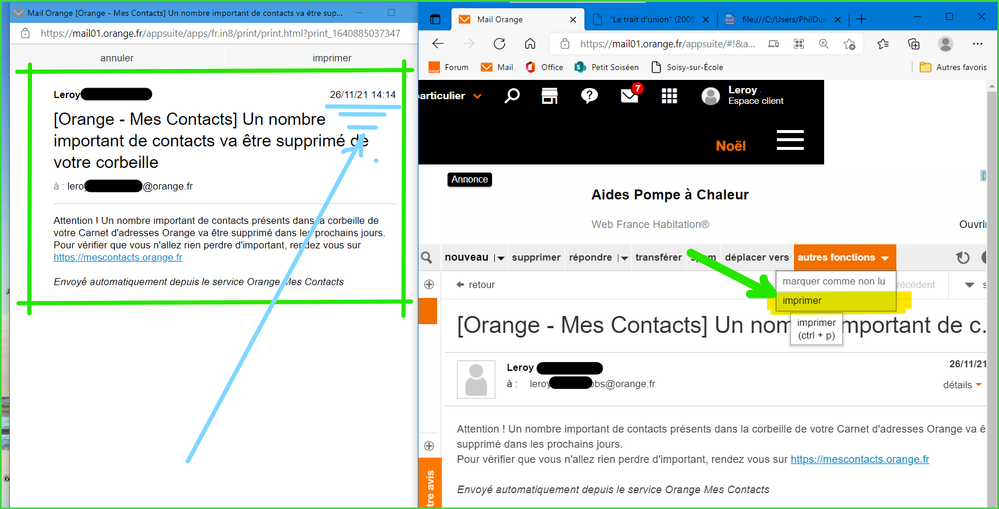Image resolution: width=999 pixels, height=509 pixels.
Task: Expand the détails section of the email
Action: click(x=962, y=385)
